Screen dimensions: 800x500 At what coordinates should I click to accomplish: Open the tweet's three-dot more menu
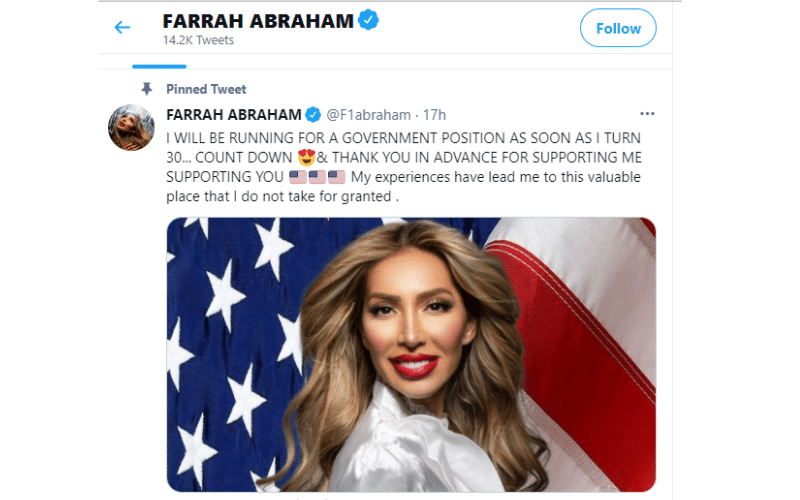[647, 114]
